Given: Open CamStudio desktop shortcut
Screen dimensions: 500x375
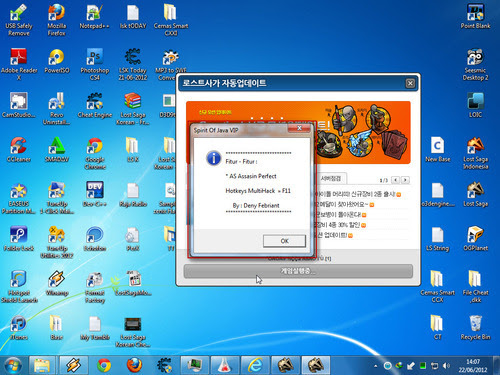Looking at the screenshot, I should 19,105.
